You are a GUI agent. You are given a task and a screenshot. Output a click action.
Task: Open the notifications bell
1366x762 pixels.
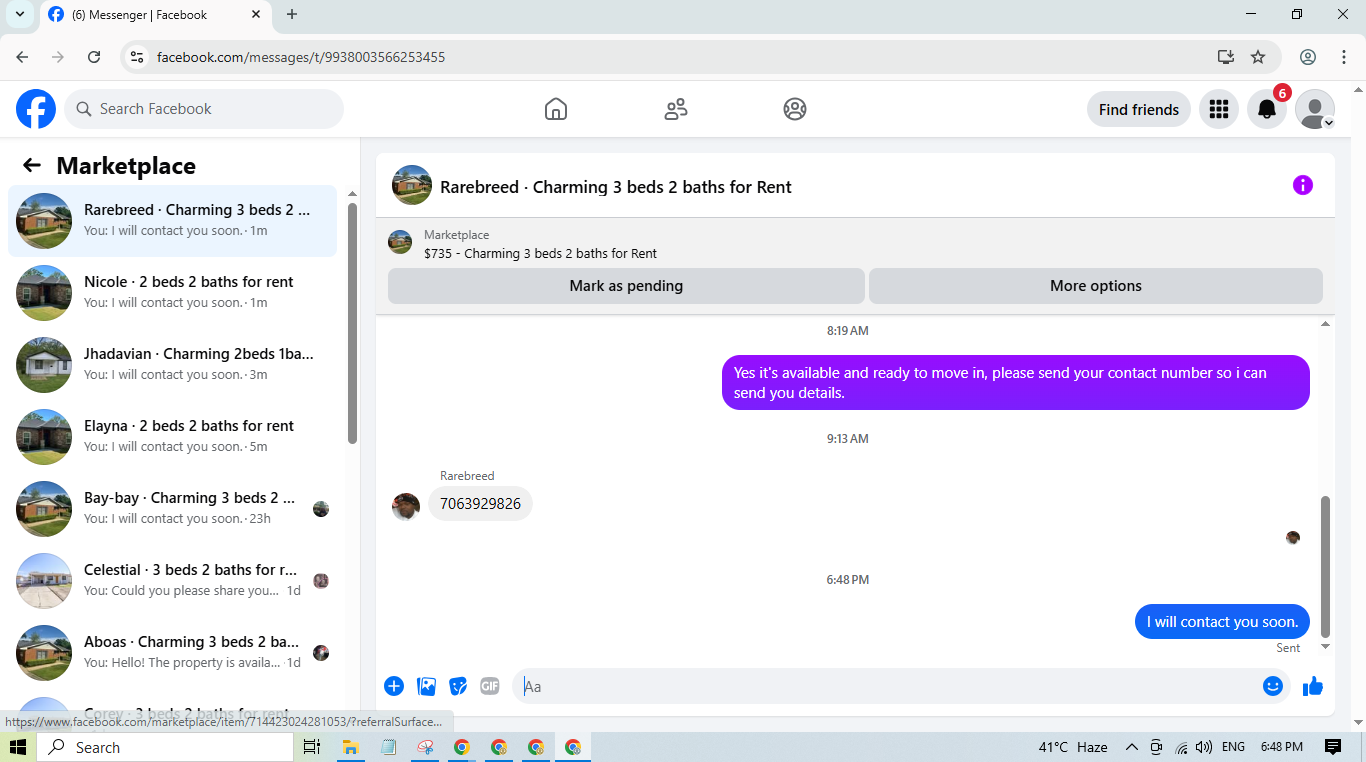(1267, 109)
